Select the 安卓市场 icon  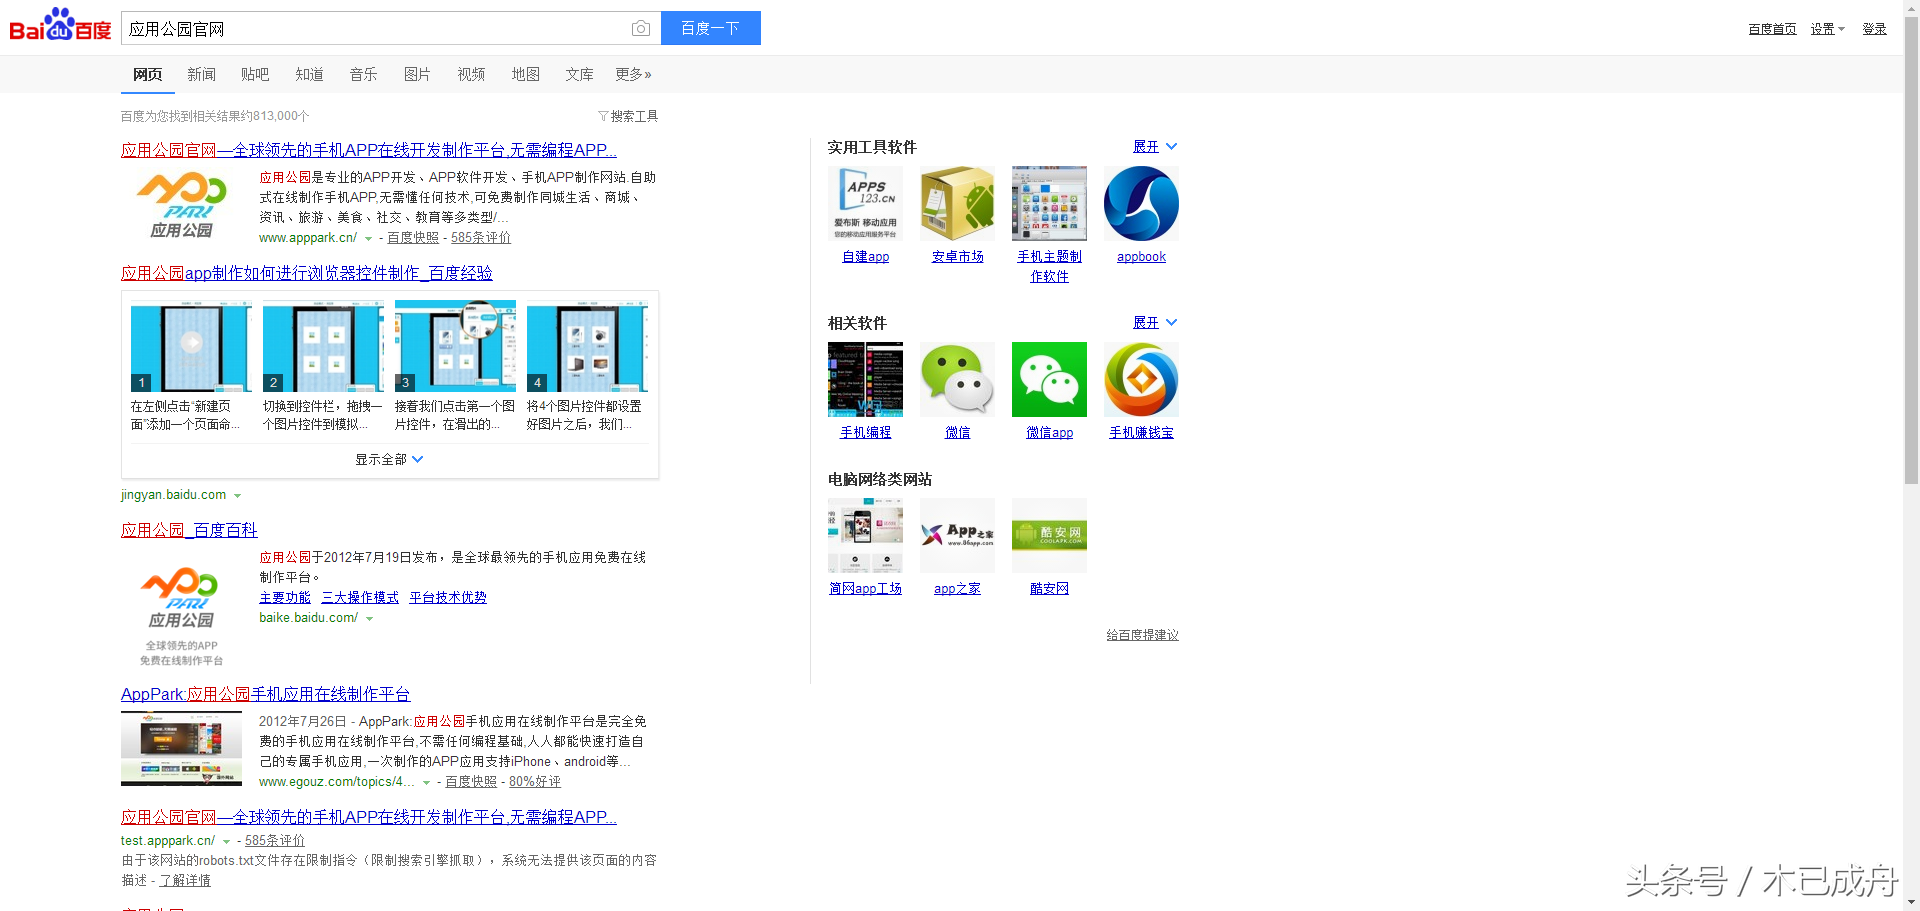point(957,203)
